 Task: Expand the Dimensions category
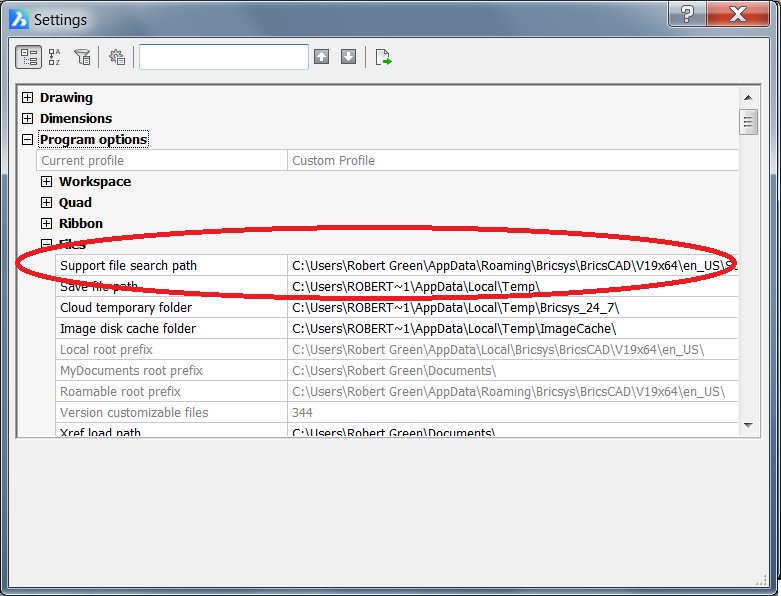pyautogui.click(x=27, y=119)
